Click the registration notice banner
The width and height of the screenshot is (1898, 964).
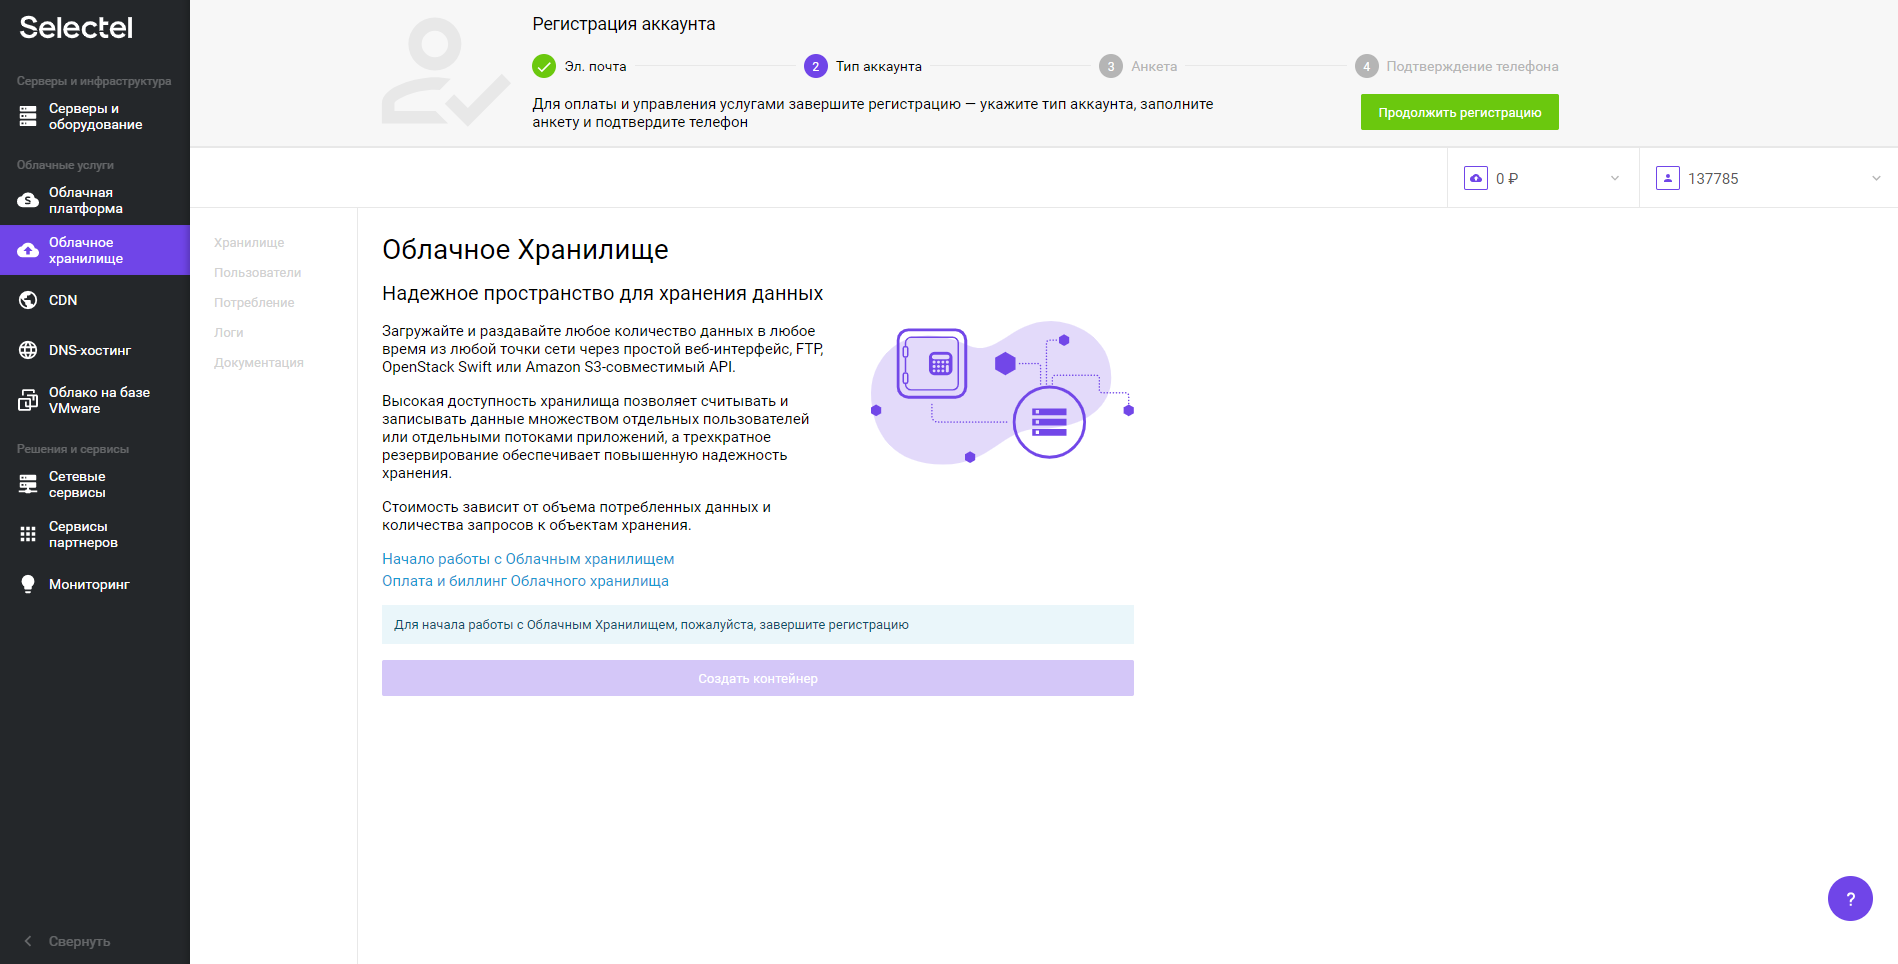(758, 624)
